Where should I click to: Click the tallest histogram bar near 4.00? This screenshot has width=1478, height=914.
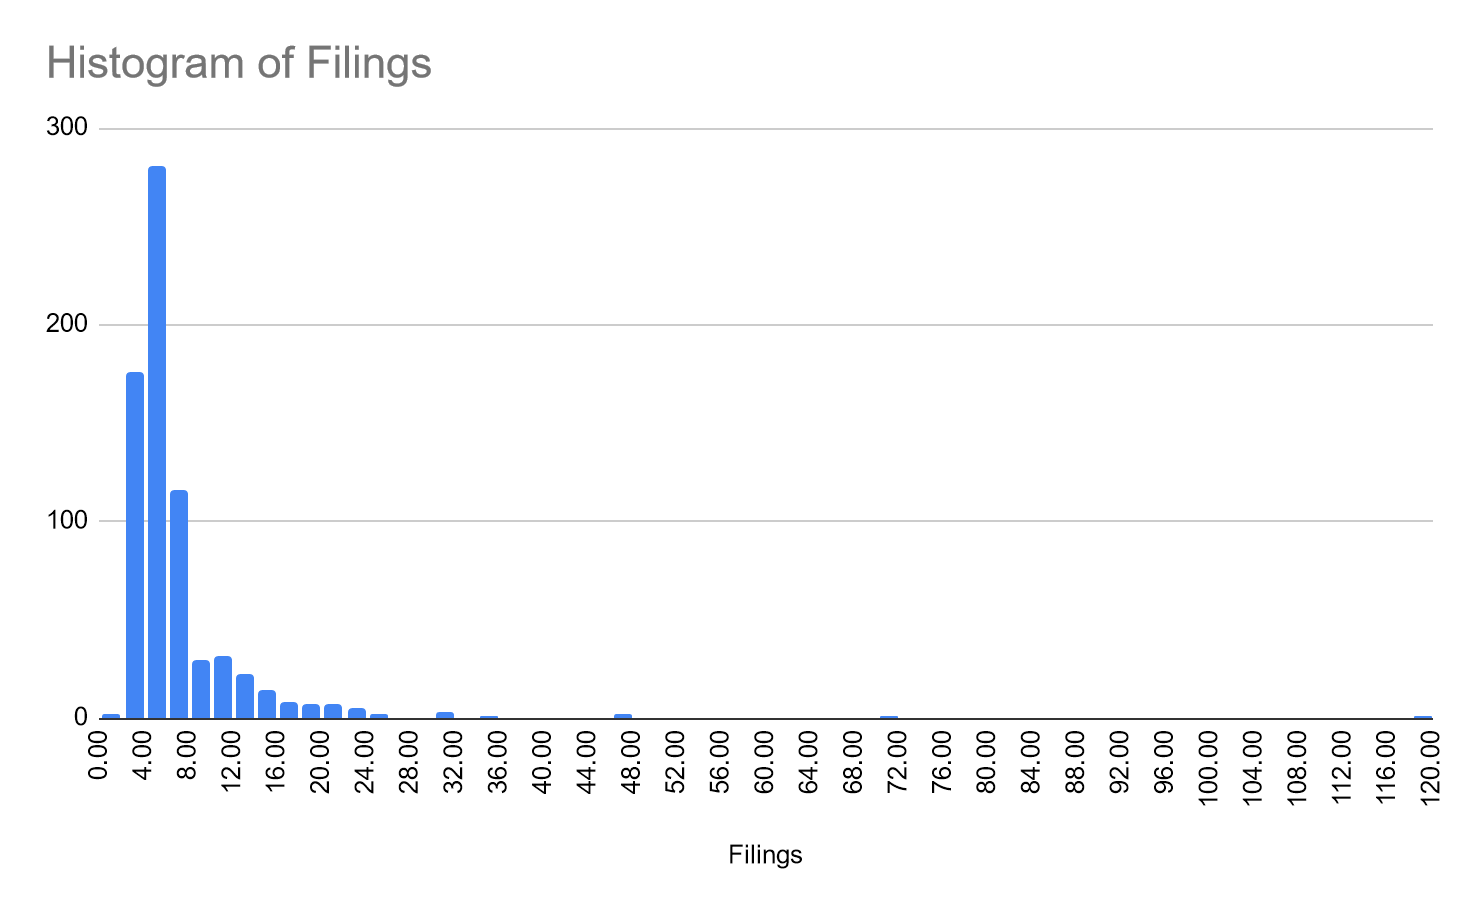pos(157,442)
